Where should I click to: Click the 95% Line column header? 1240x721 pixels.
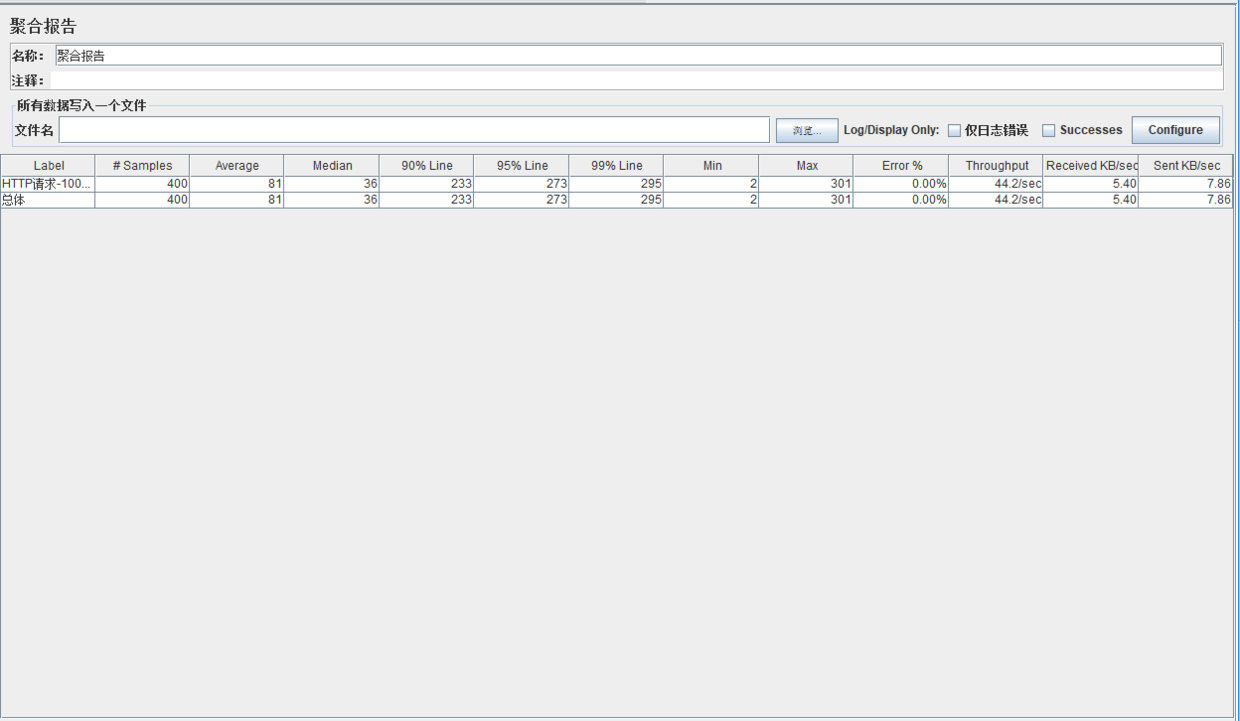[522, 166]
